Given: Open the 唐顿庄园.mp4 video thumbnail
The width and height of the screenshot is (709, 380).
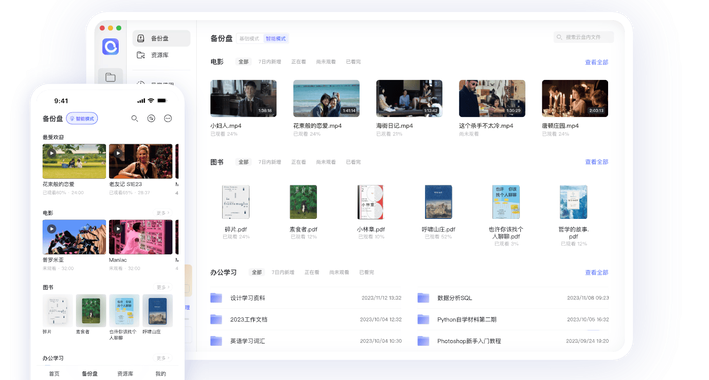Looking at the screenshot, I should point(575,99).
